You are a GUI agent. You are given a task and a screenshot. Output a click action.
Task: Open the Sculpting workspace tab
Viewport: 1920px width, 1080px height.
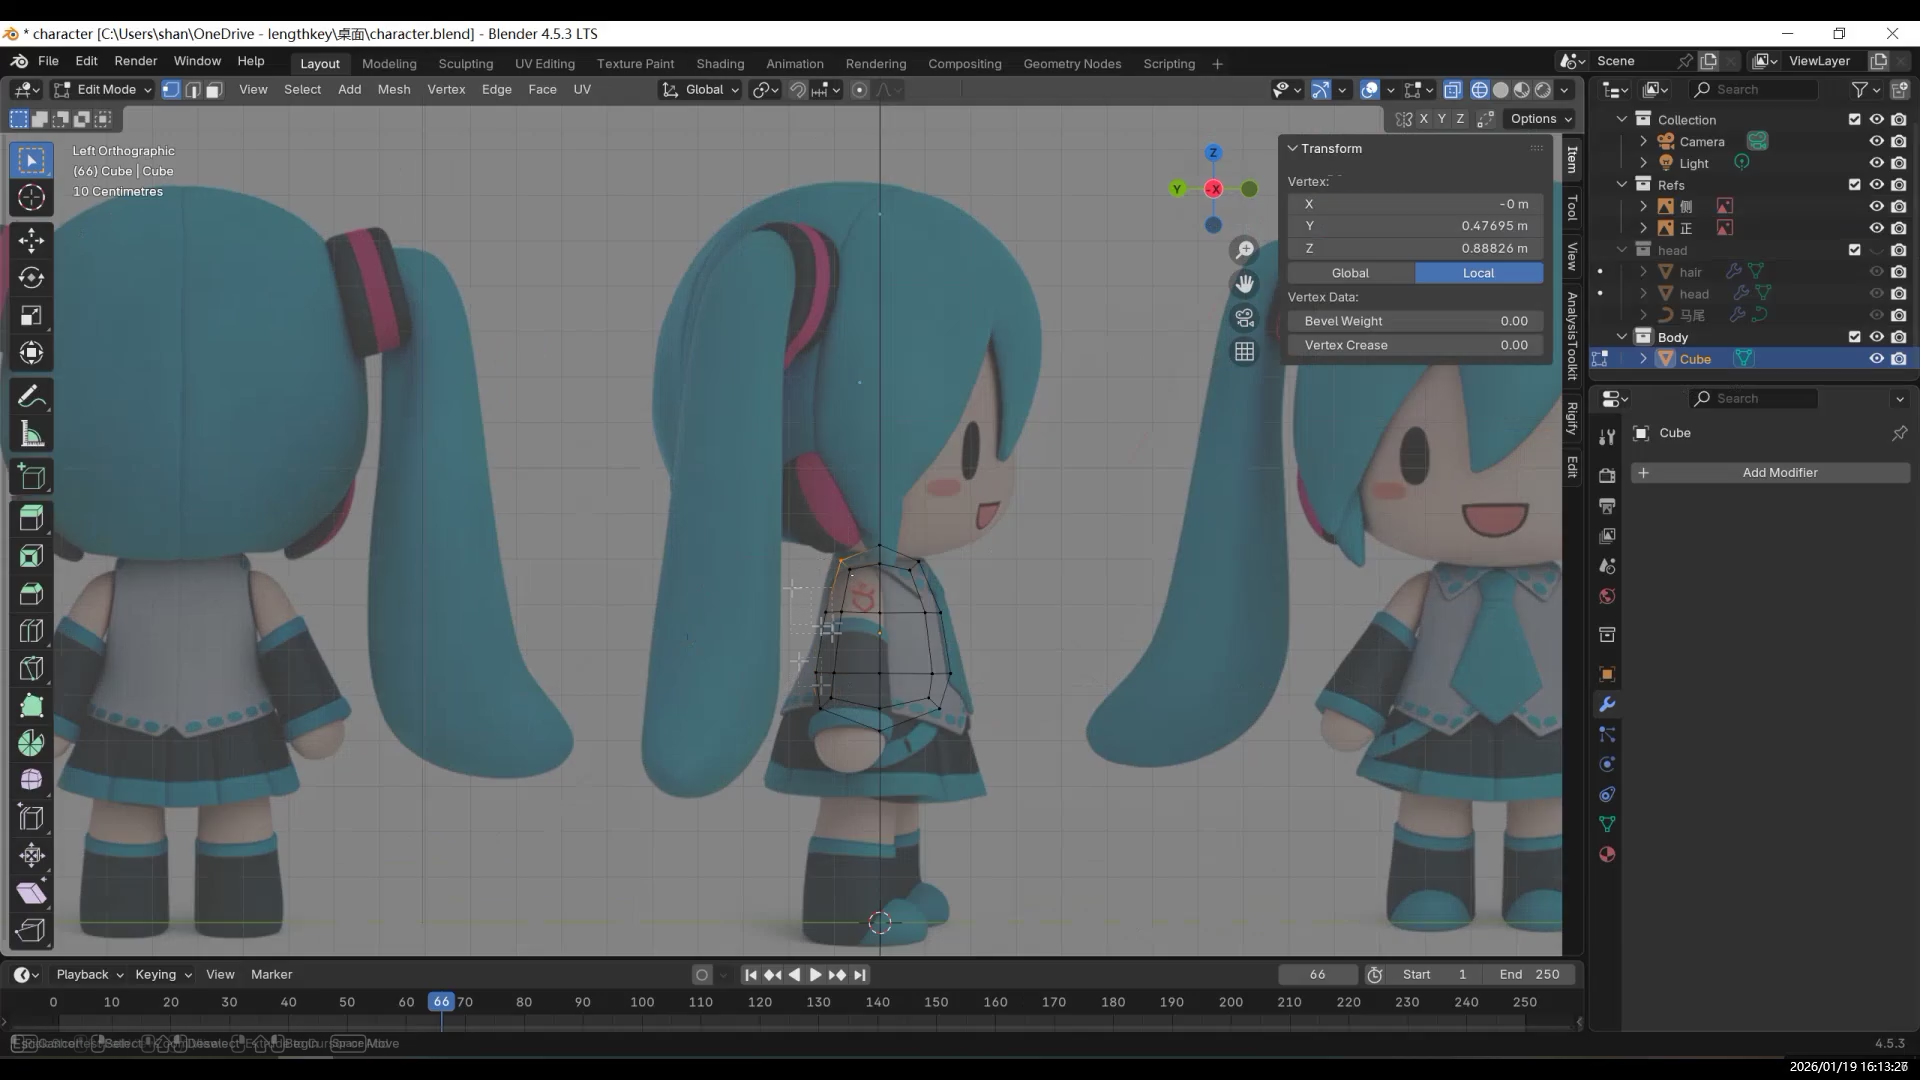[x=465, y=64]
